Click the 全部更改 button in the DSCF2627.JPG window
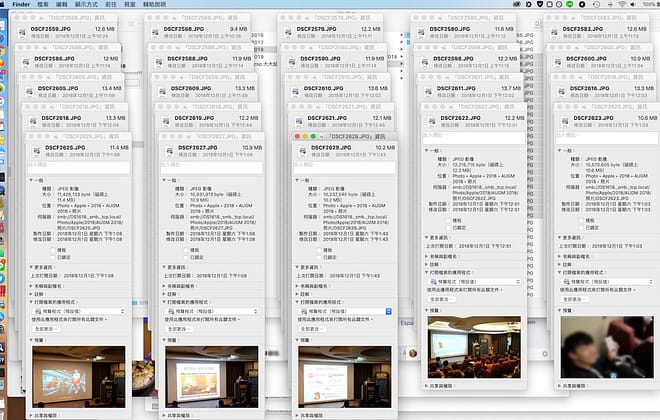 tap(184, 327)
